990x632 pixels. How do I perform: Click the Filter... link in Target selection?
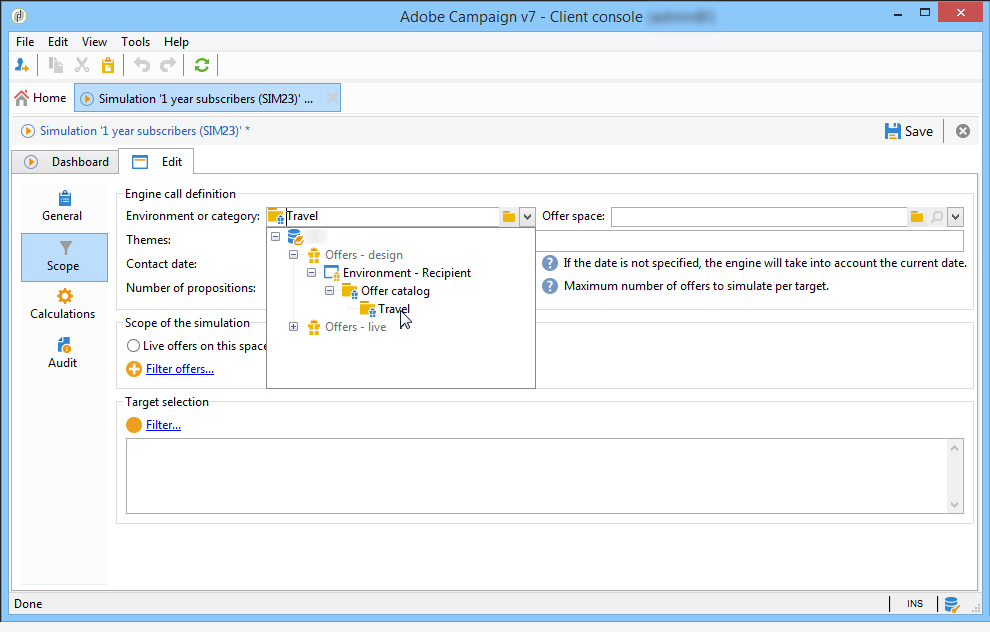click(164, 425)
